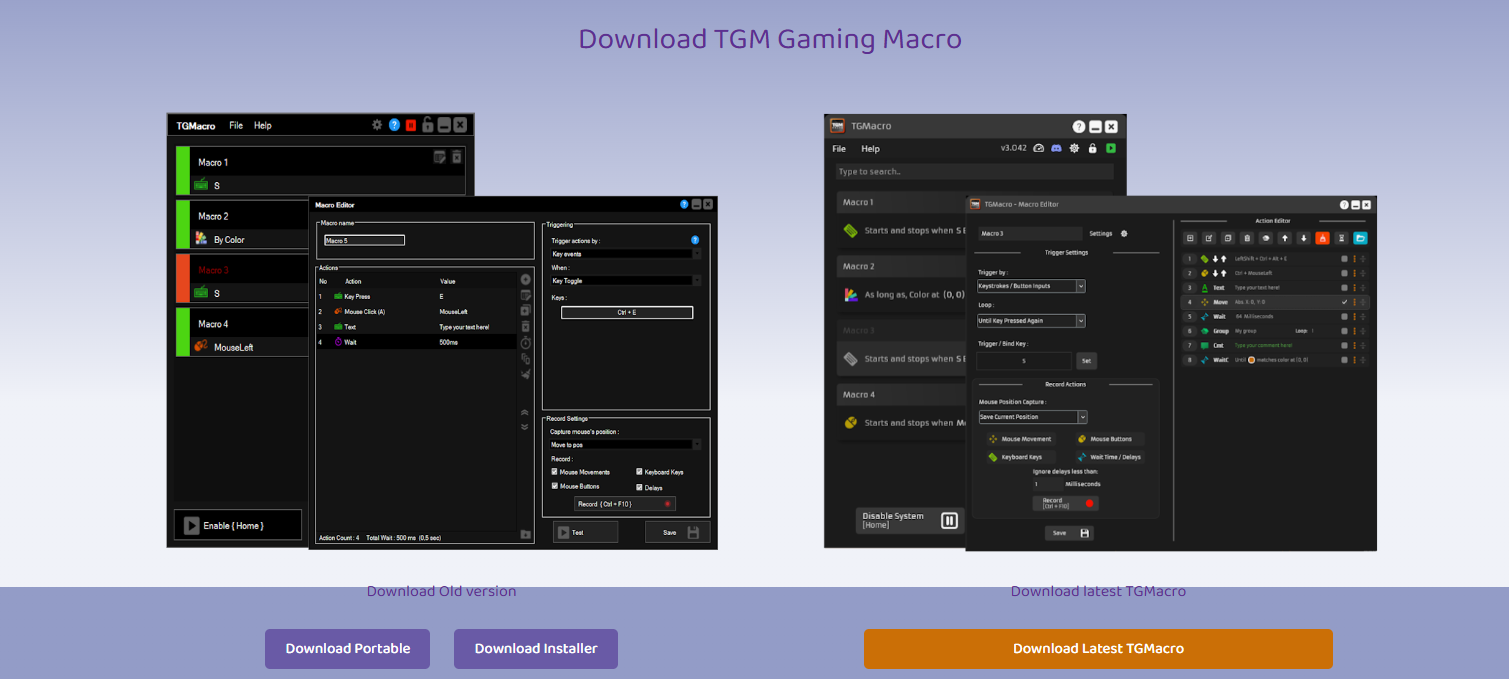Move action up with double chevron up icon
This screenshot has width=1509, height=679.
[525, 412]
